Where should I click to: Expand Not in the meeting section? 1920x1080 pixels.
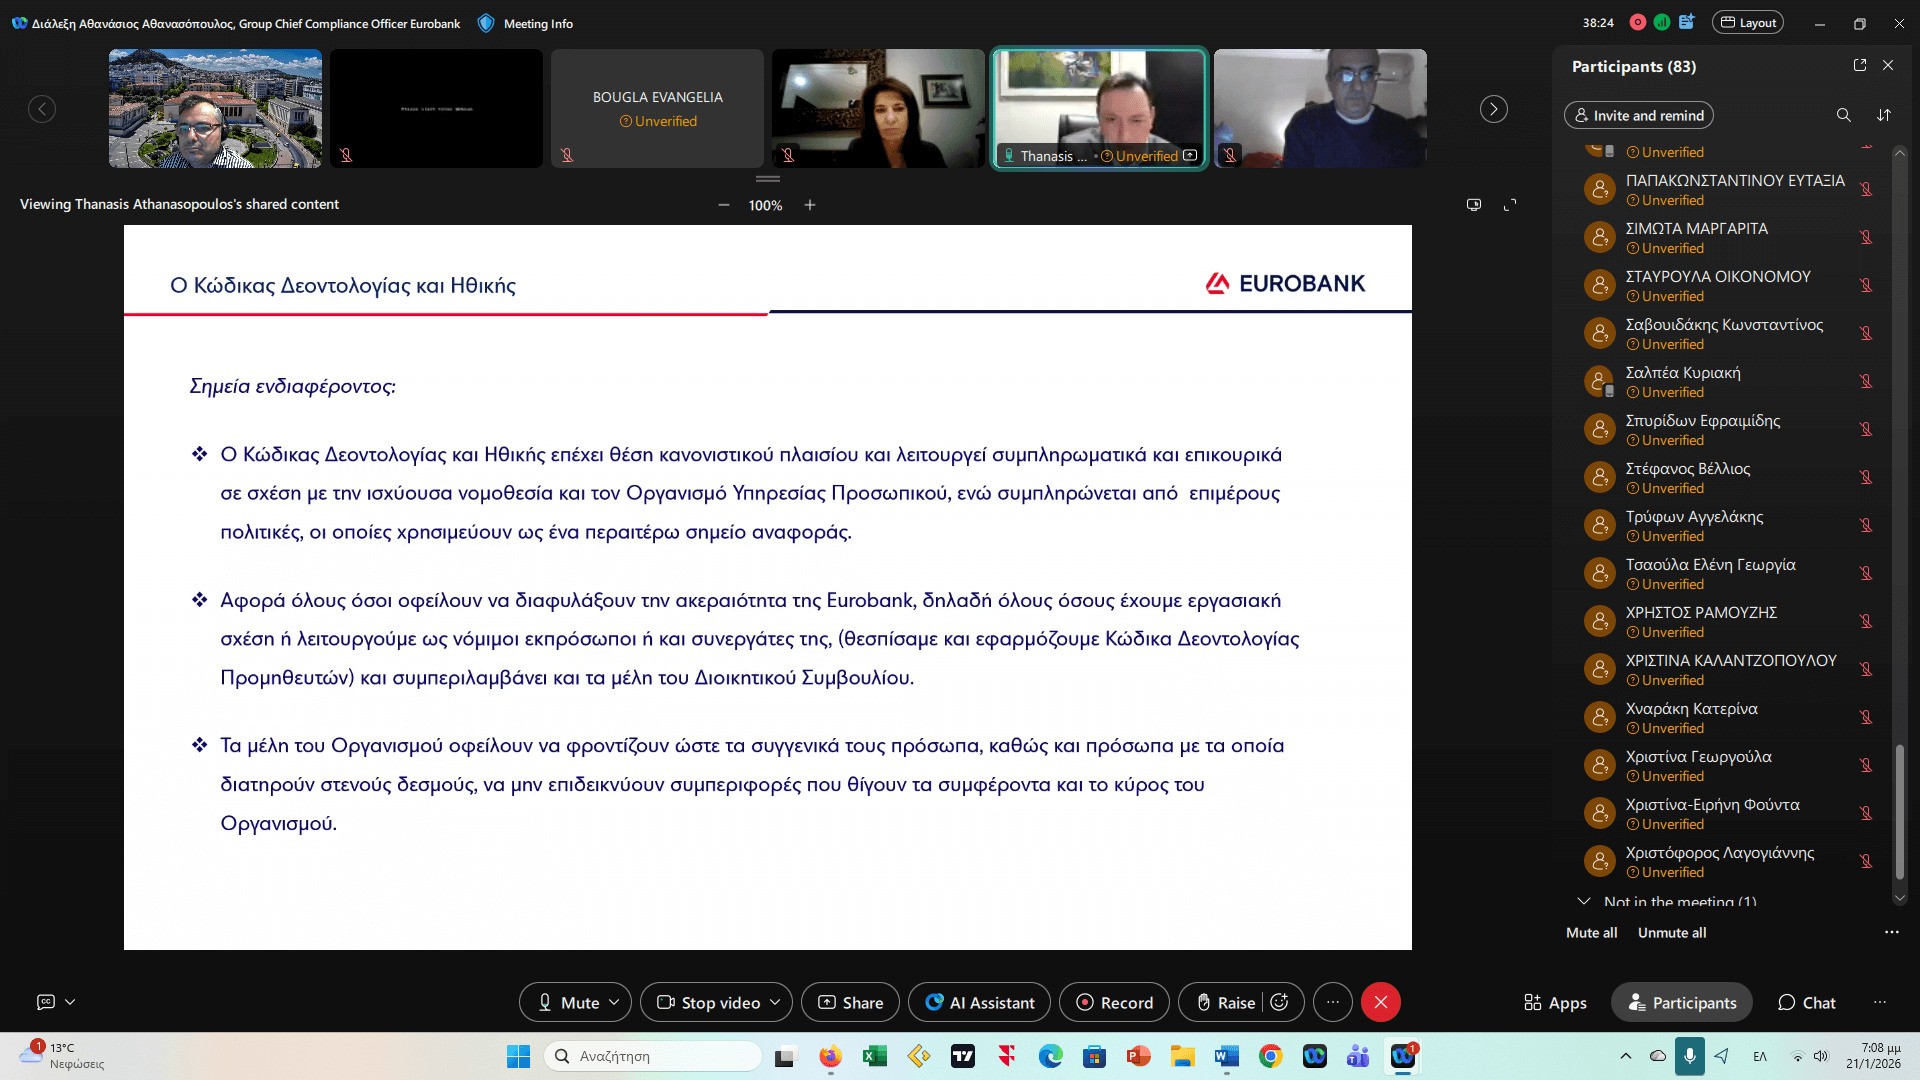1584,901
